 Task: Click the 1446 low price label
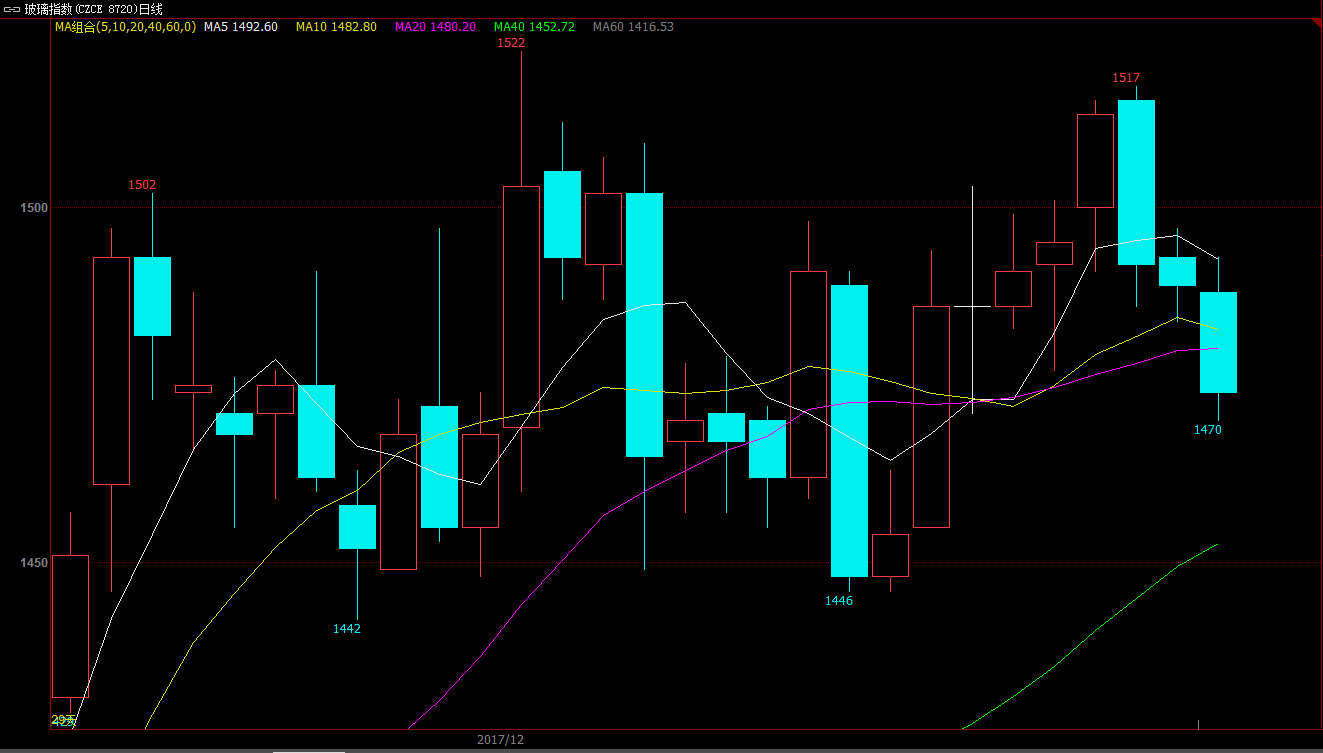coord(839,601)
